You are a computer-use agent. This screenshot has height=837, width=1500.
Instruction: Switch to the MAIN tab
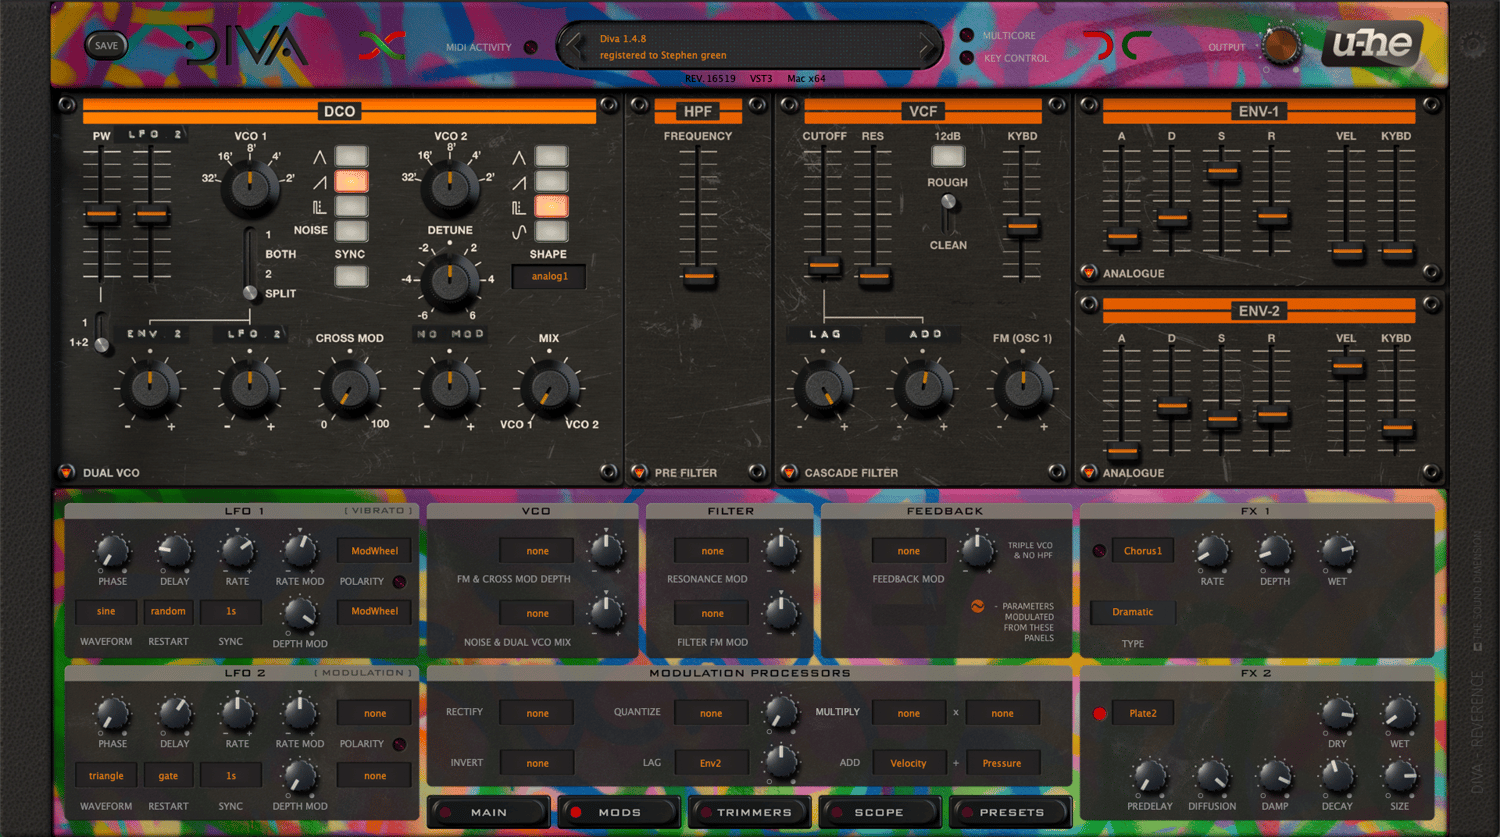coord(489,812)
